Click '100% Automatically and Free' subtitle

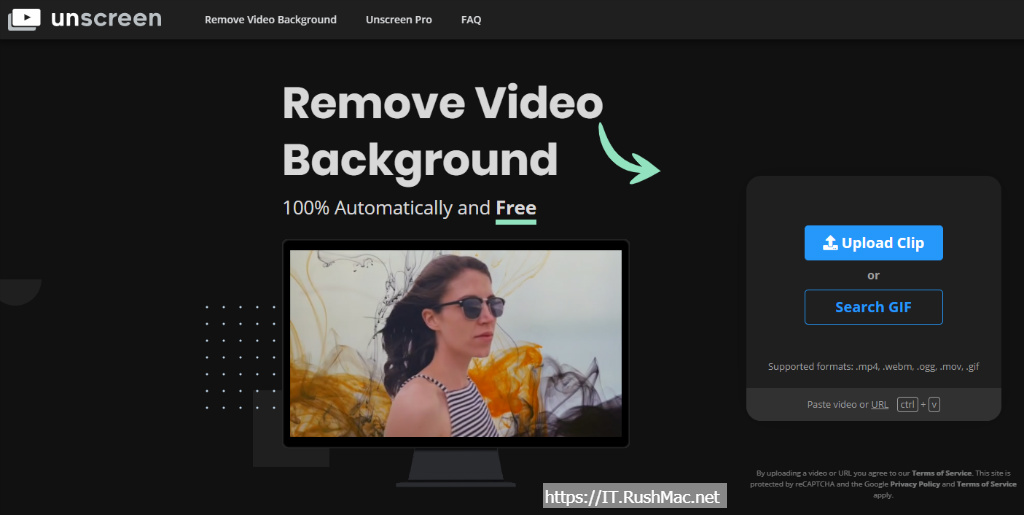tap(409, 208)
